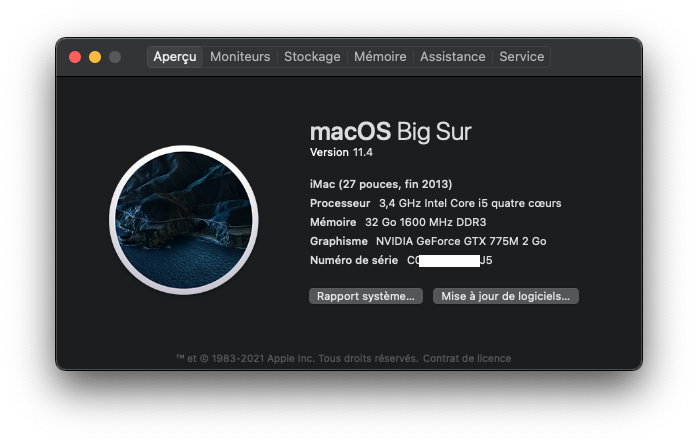Minimize the window with the yellow button

(95, 57)
